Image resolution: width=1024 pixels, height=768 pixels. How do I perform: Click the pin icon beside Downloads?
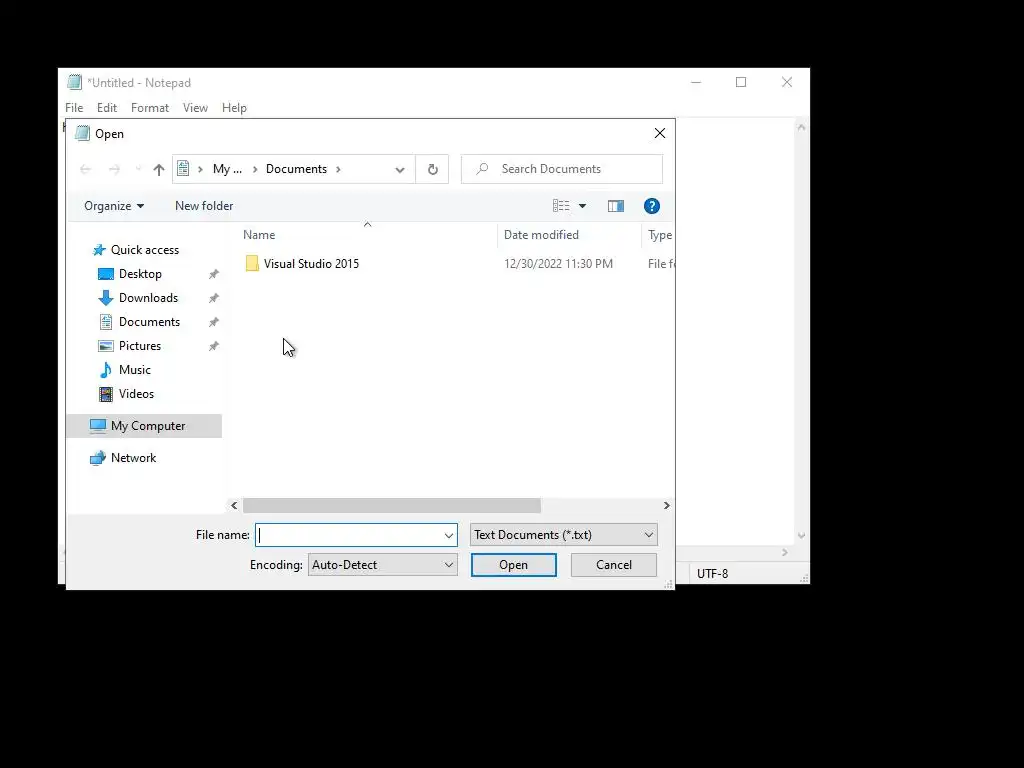click(x=214, y=298)
